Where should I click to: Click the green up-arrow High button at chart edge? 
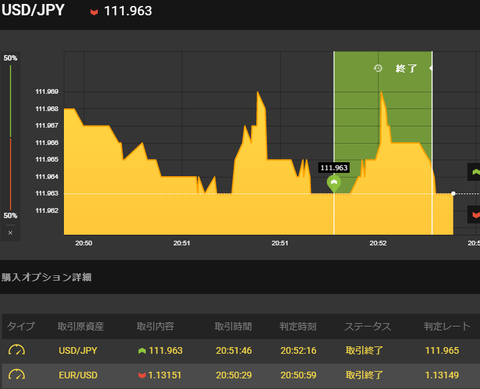(474, 172)
